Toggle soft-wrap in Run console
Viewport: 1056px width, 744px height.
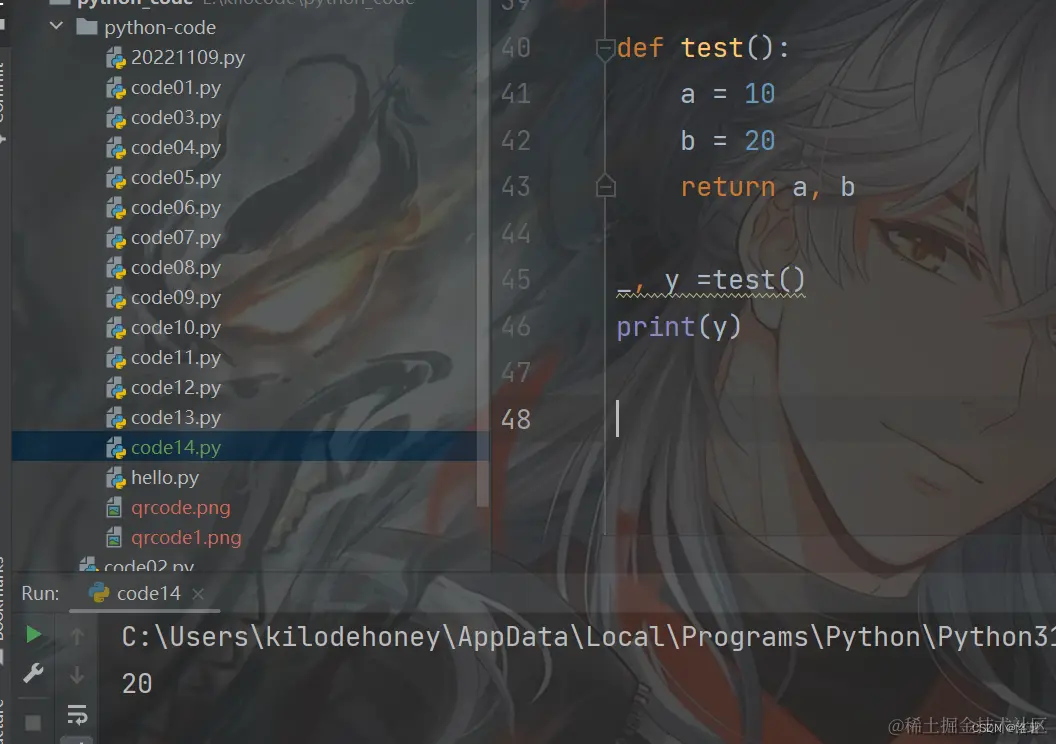(77, 715)
